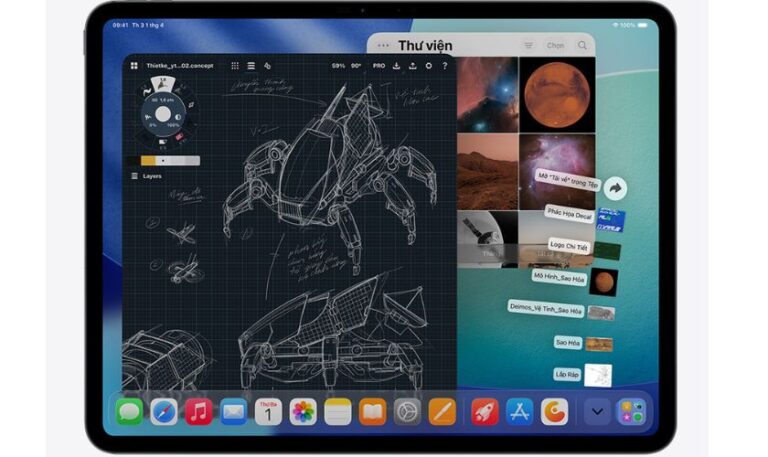This screenshot has height=457, width=768.
Task: Click the 90° rotation value
Action: [356, 66]
